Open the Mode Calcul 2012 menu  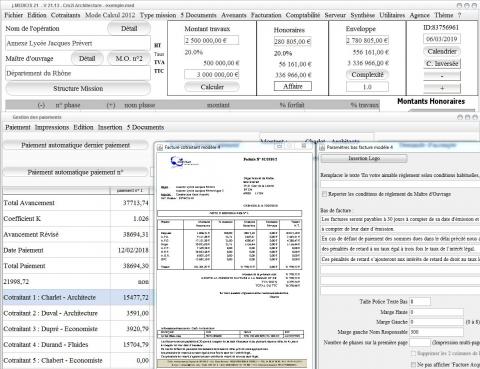110,15
